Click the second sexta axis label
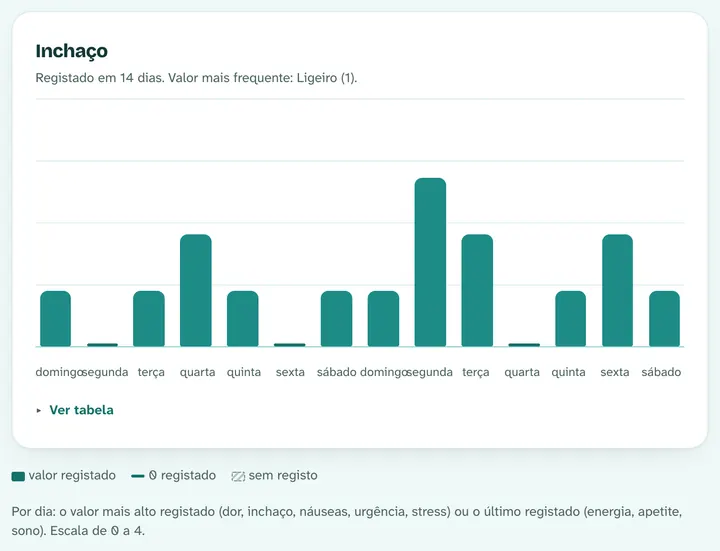Image resolution: width=720 pixels, height=551 pixels. [x=615, y=372]
